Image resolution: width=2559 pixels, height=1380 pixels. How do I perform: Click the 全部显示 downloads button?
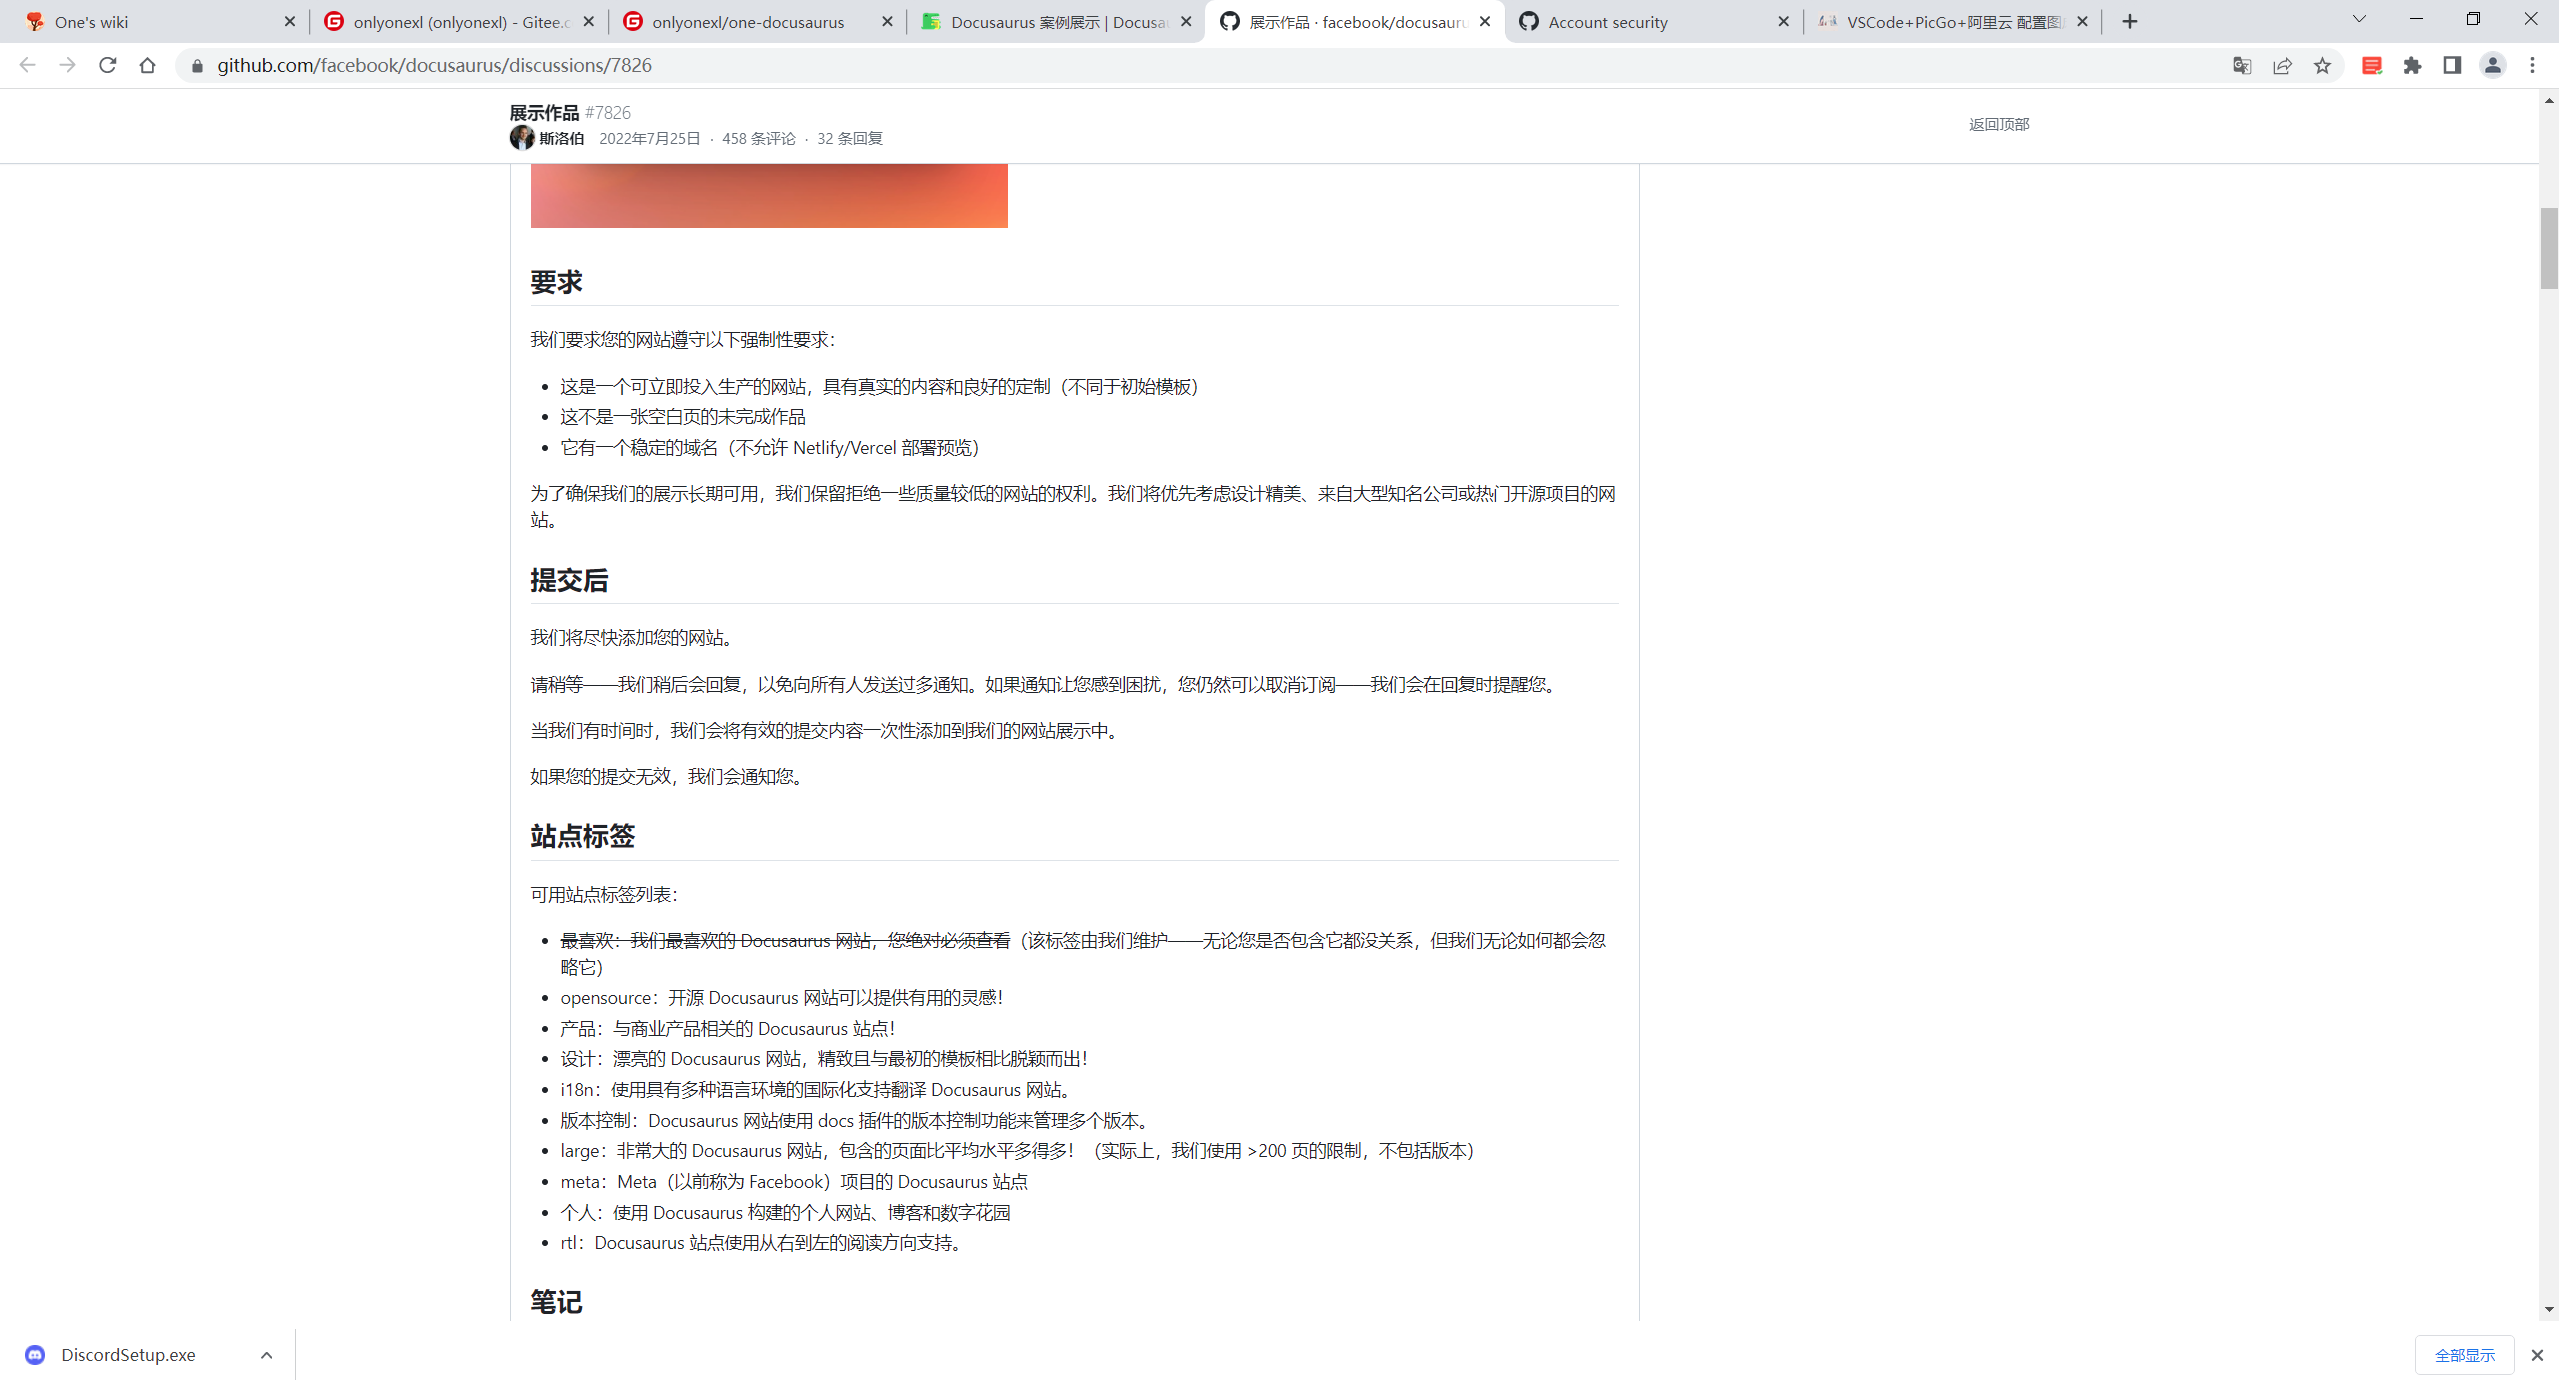2464,1355
